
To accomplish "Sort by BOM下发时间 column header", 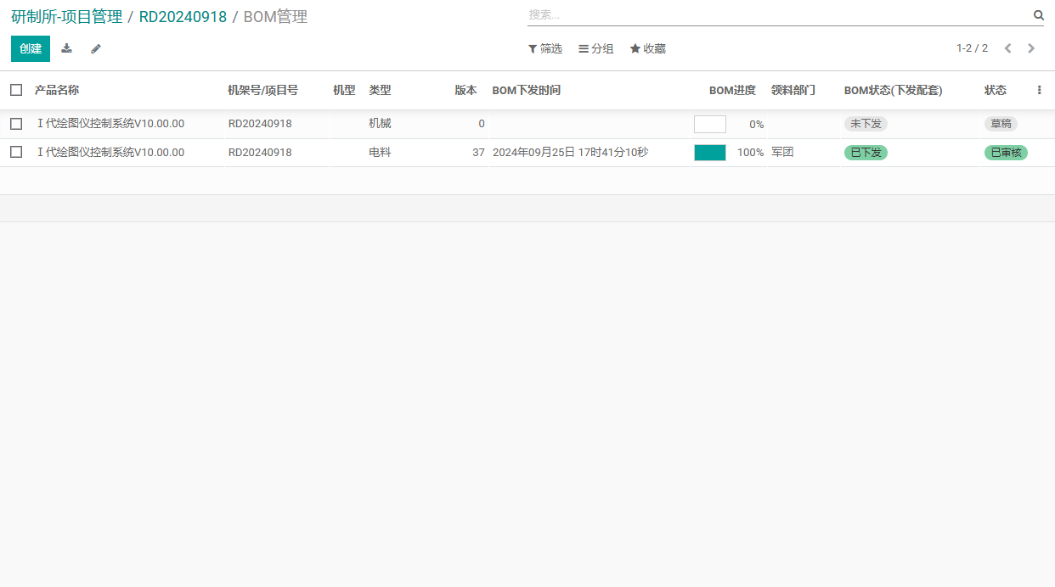I will coord(526,90).
